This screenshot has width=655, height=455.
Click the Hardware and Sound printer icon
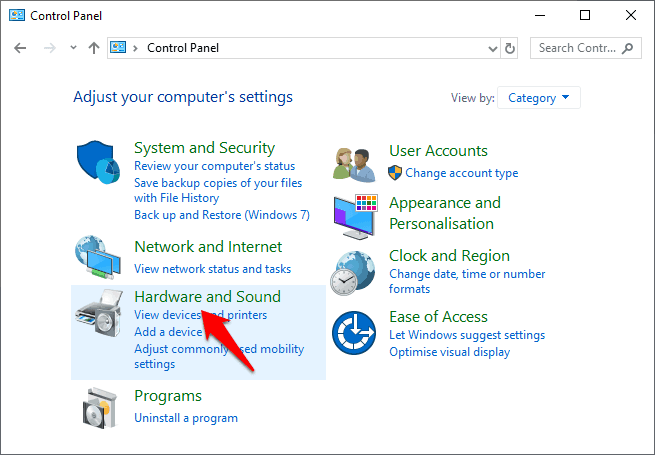point(99,313)
